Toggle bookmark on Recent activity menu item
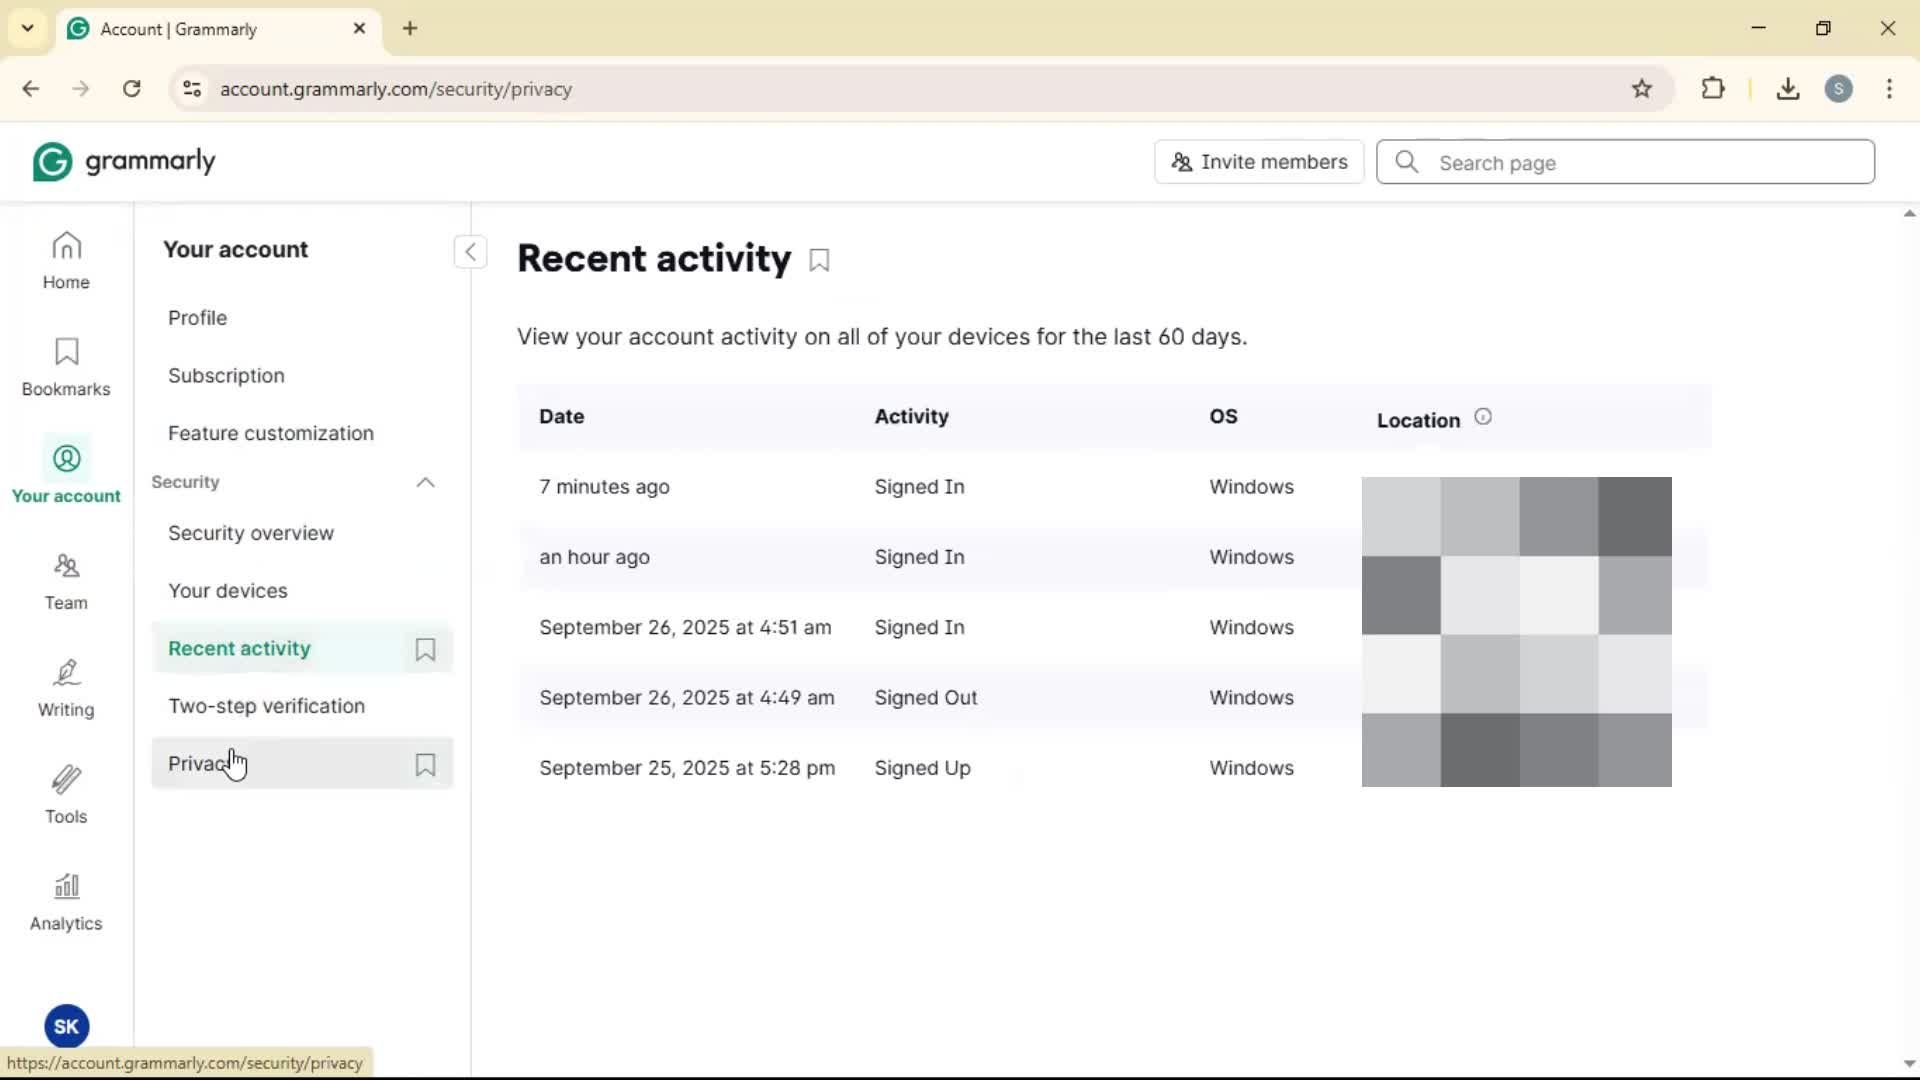1920x1080 pixels. point(425,649)
